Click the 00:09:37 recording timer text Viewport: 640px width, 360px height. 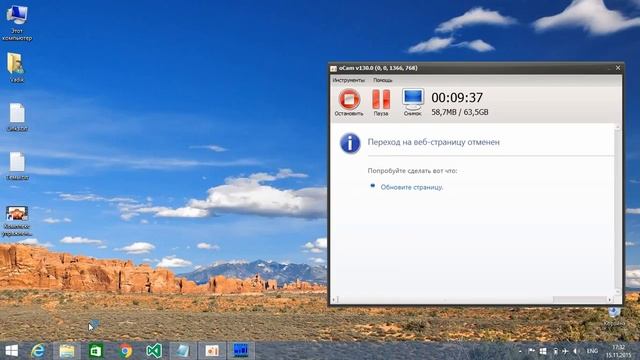pos(457,98)
